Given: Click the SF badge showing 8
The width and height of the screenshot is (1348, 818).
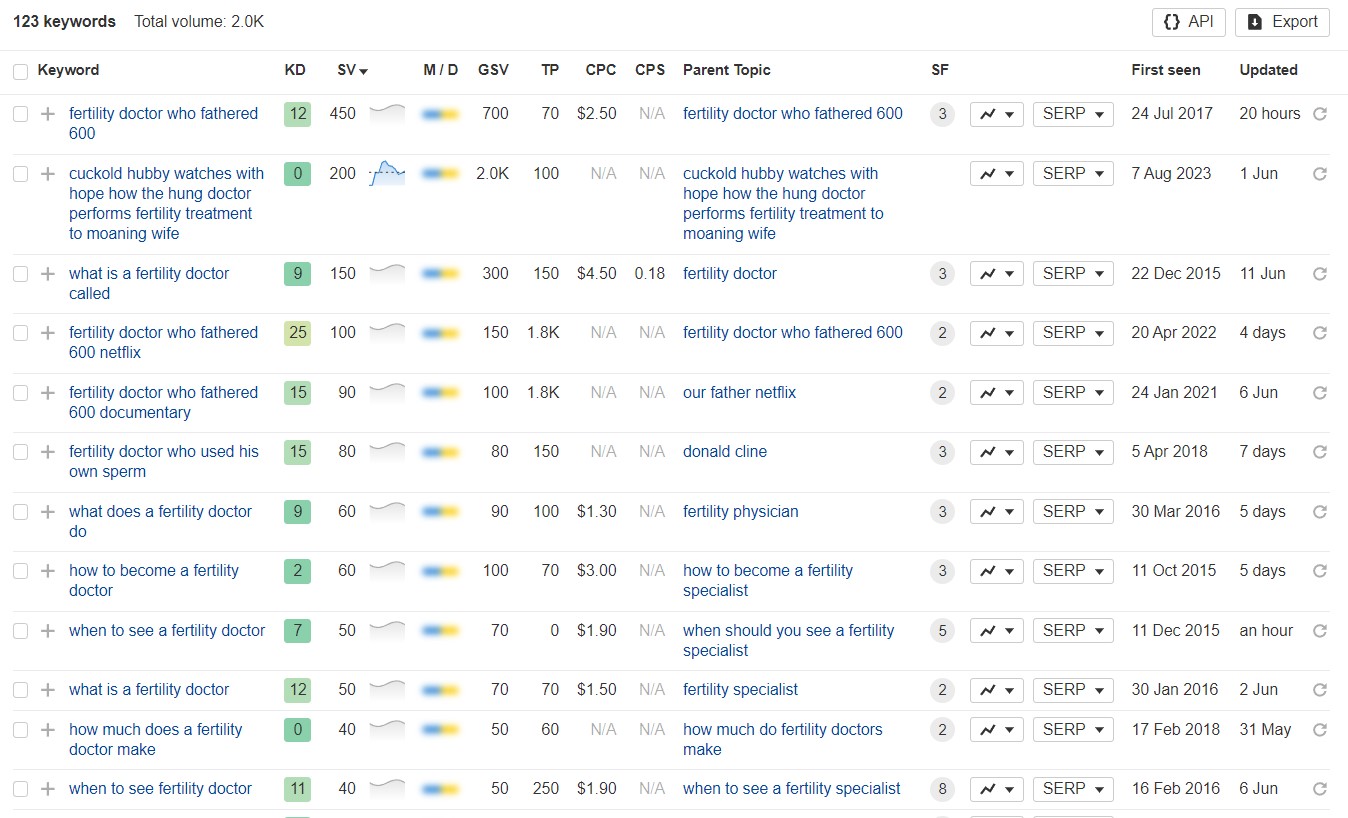Looking at the screenshot, I should coord(941,789).
